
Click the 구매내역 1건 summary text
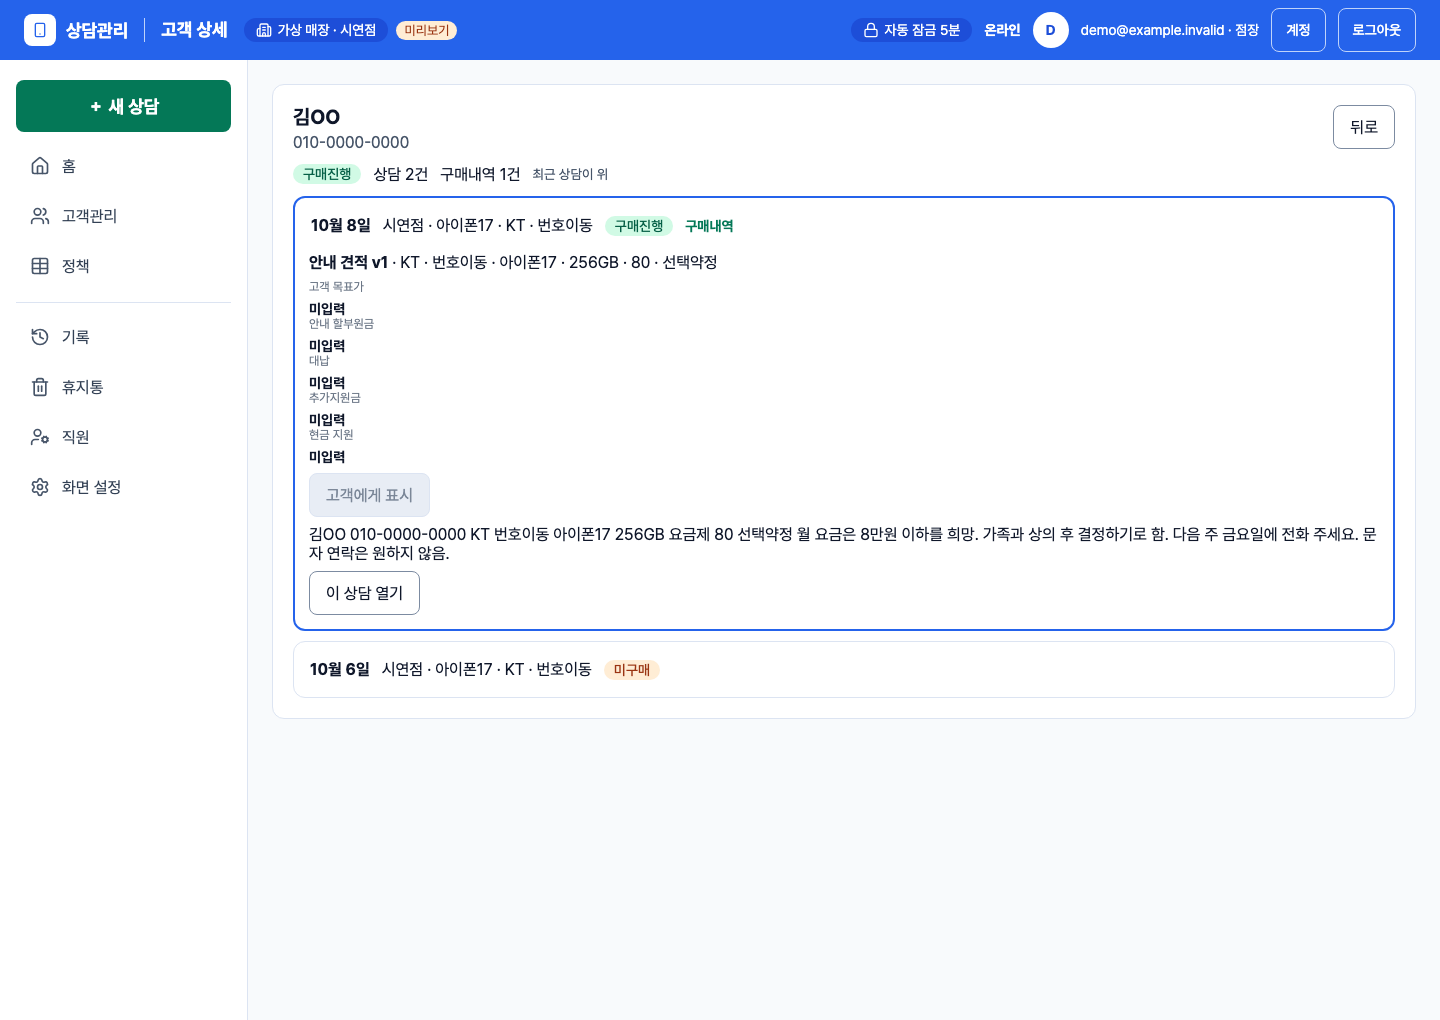[480, 174]
